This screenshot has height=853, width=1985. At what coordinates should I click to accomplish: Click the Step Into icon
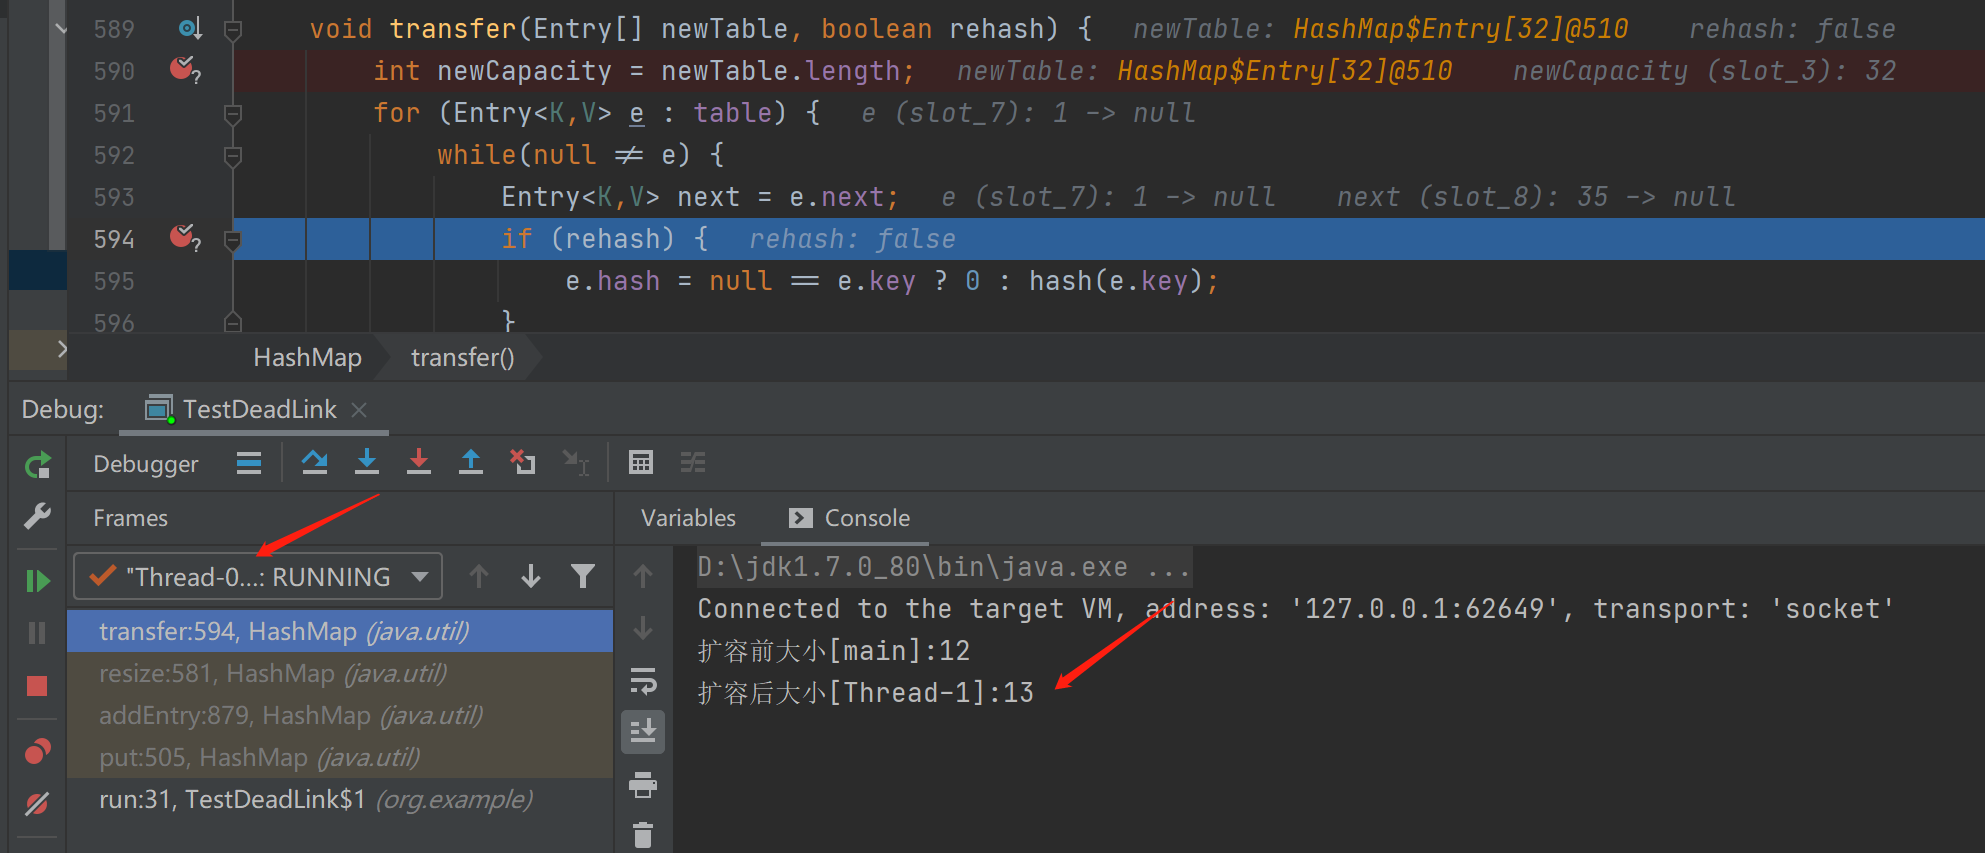367,462
